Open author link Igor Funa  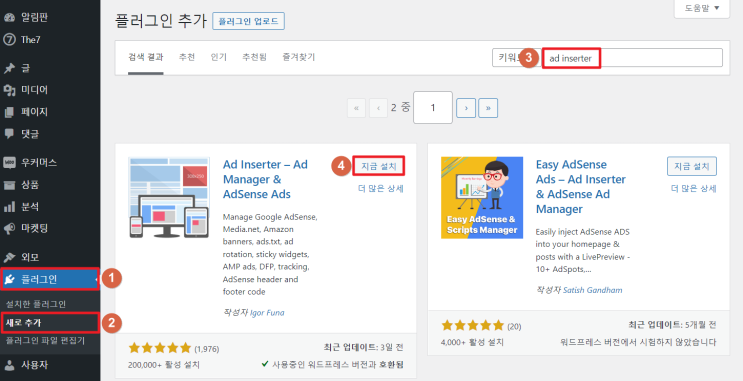[x=267, y=313]
